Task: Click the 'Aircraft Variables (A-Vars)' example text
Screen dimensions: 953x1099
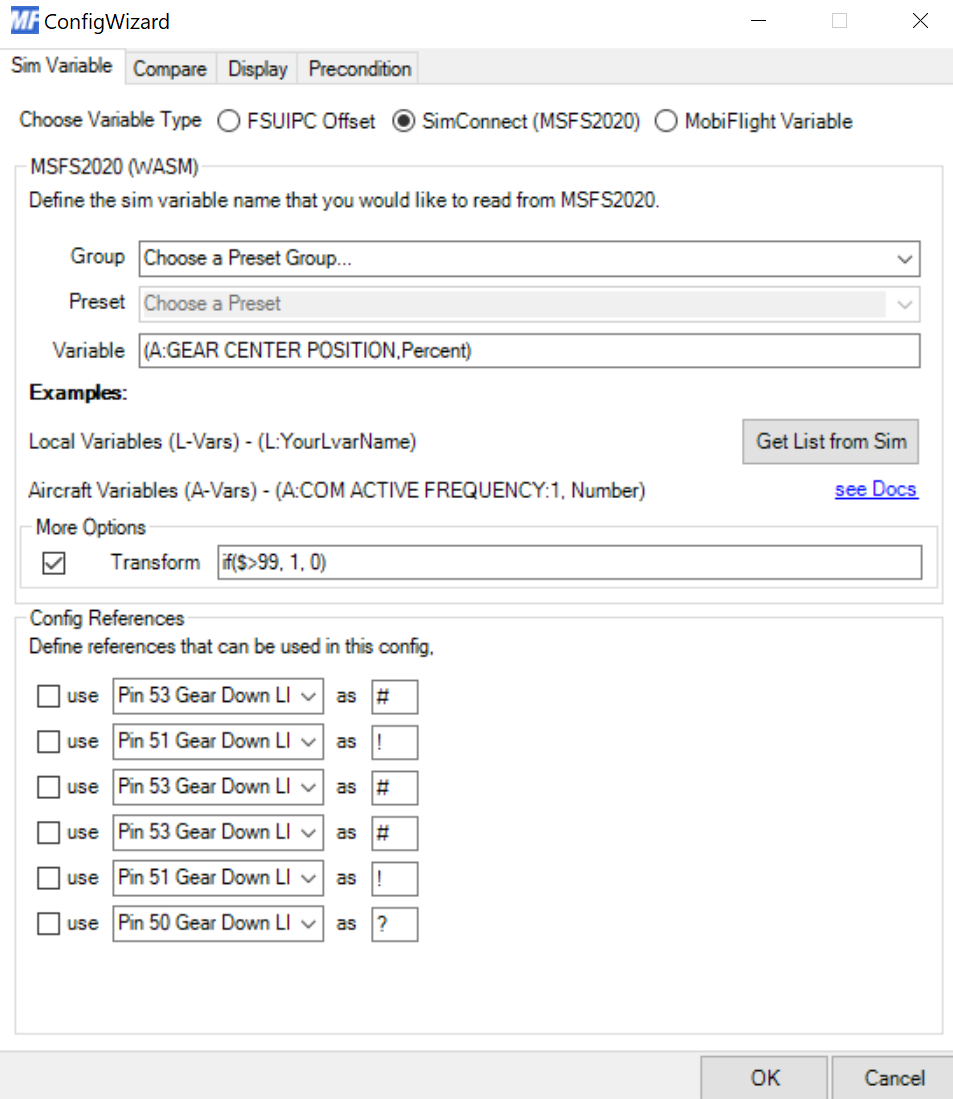Action: click(x=337, y=490)
